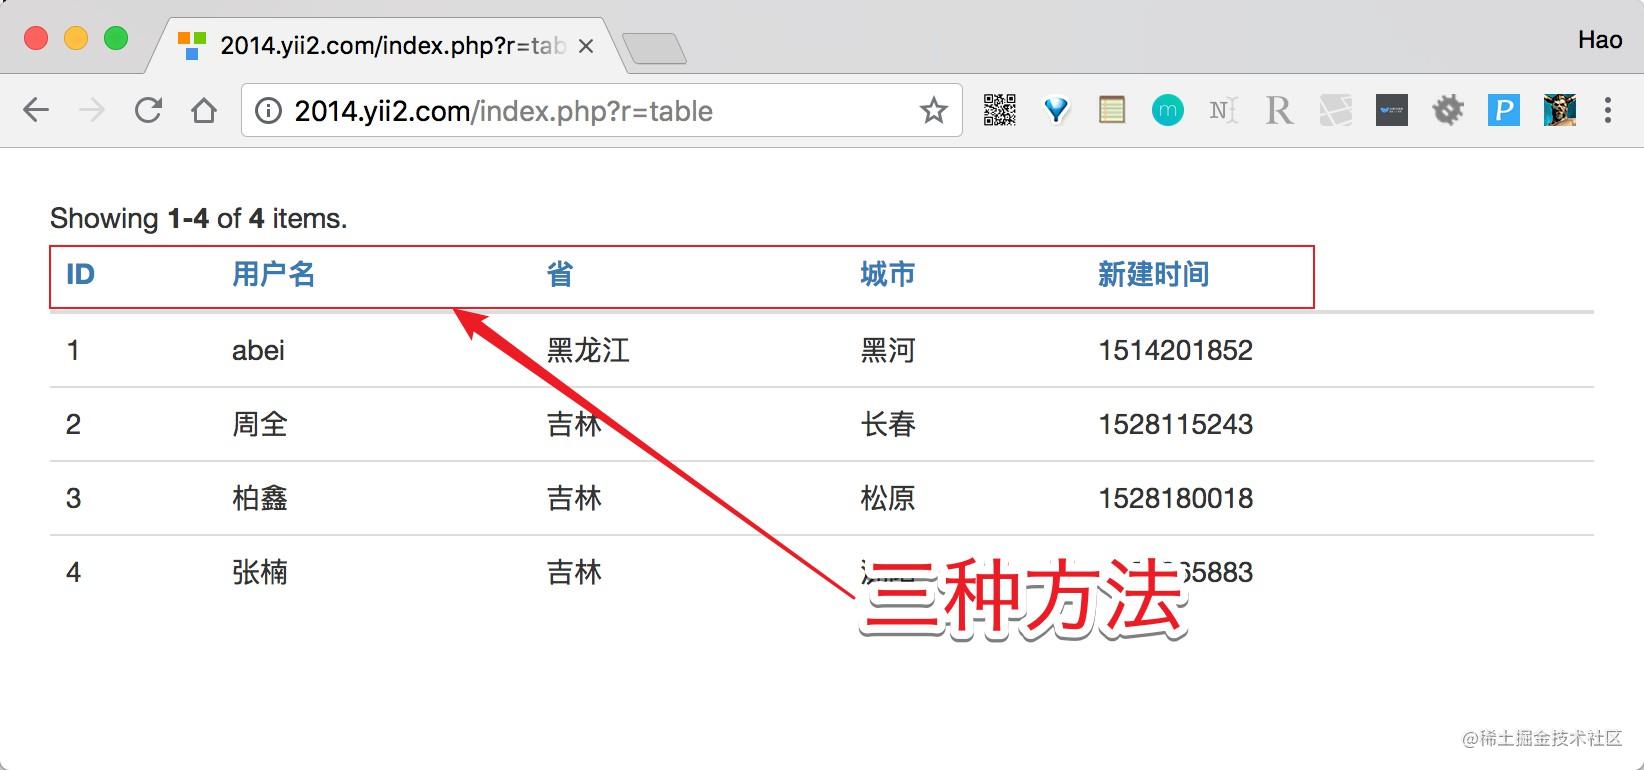Bookmark this page with the star
The image size is (1644, 770).
click(x=933, y=110)
